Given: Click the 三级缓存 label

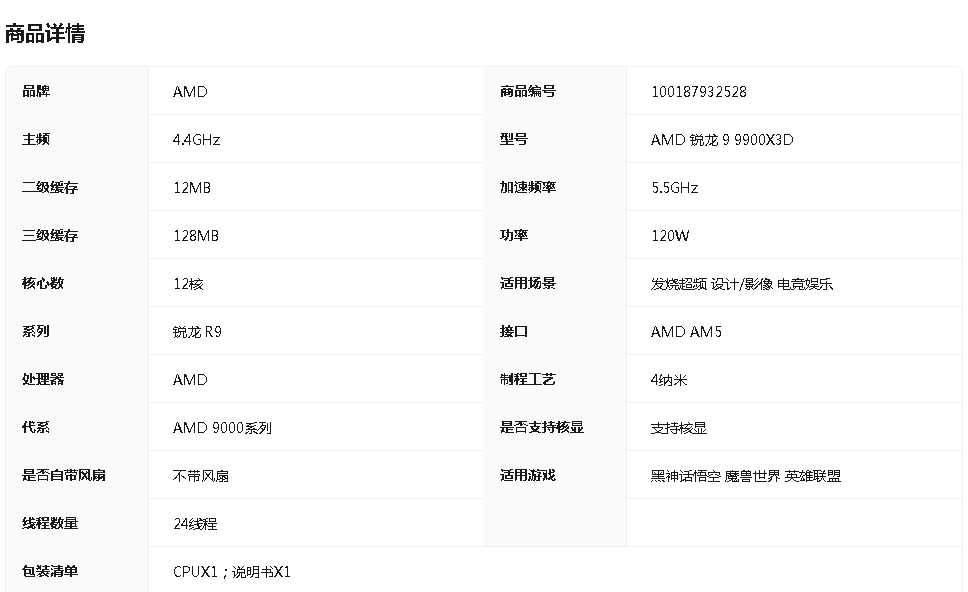Looking at the screenshot, I should coord(50,236).
